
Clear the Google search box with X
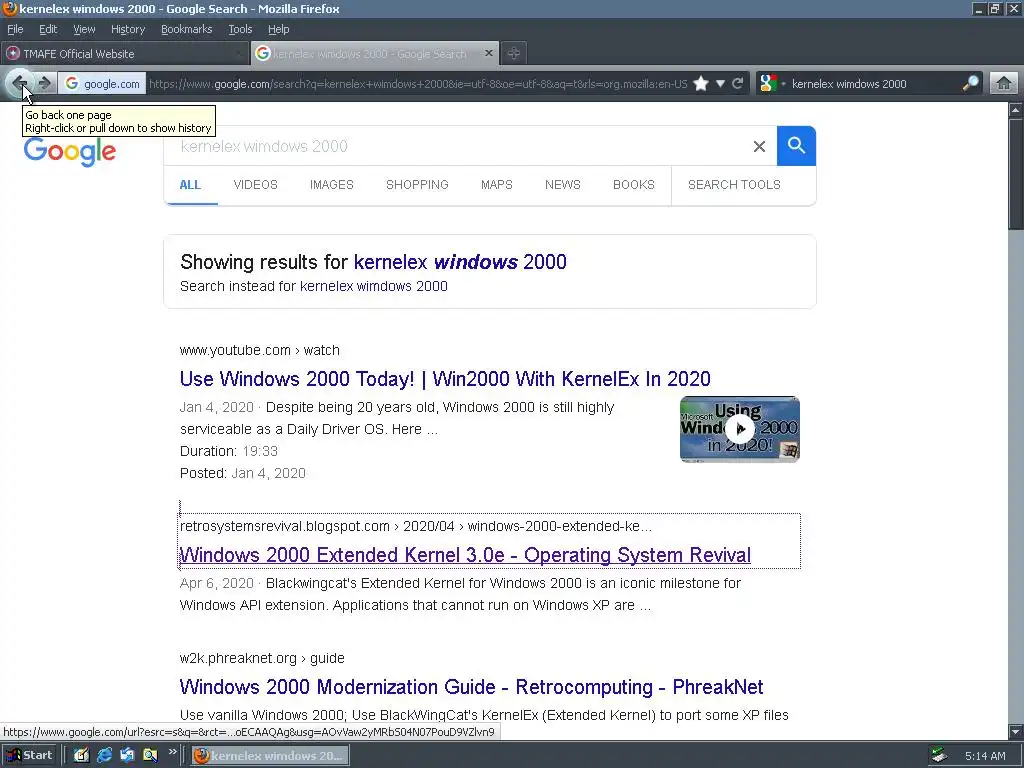pos(759,146)
